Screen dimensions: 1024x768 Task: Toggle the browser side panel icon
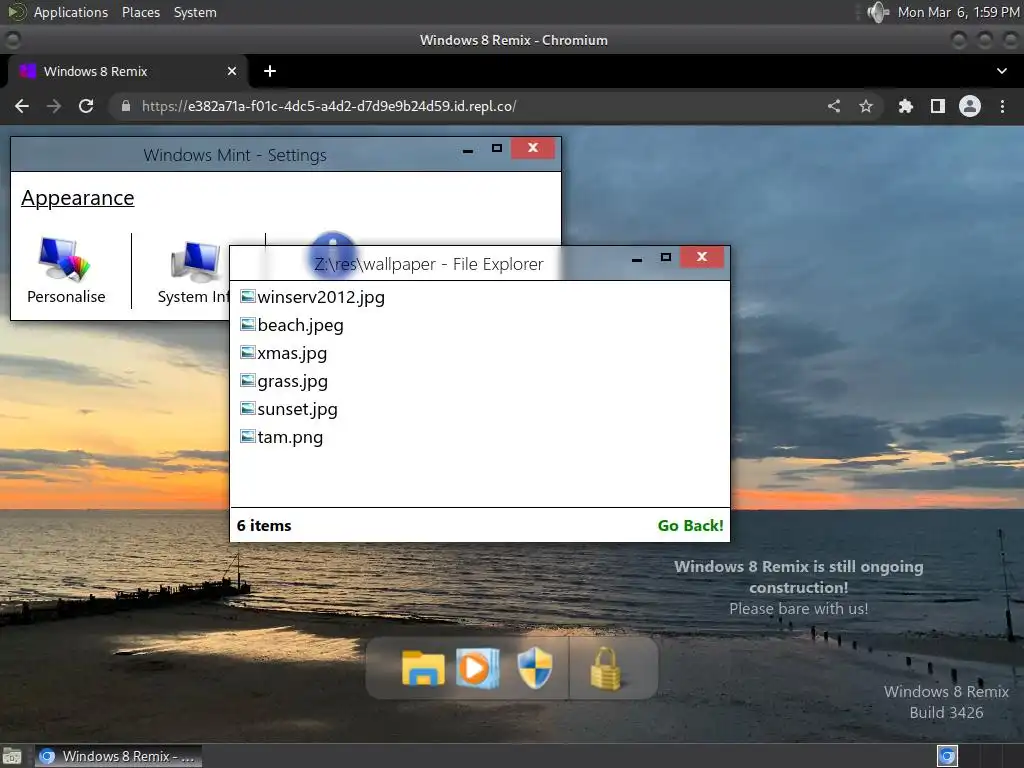tap(938, 106)
